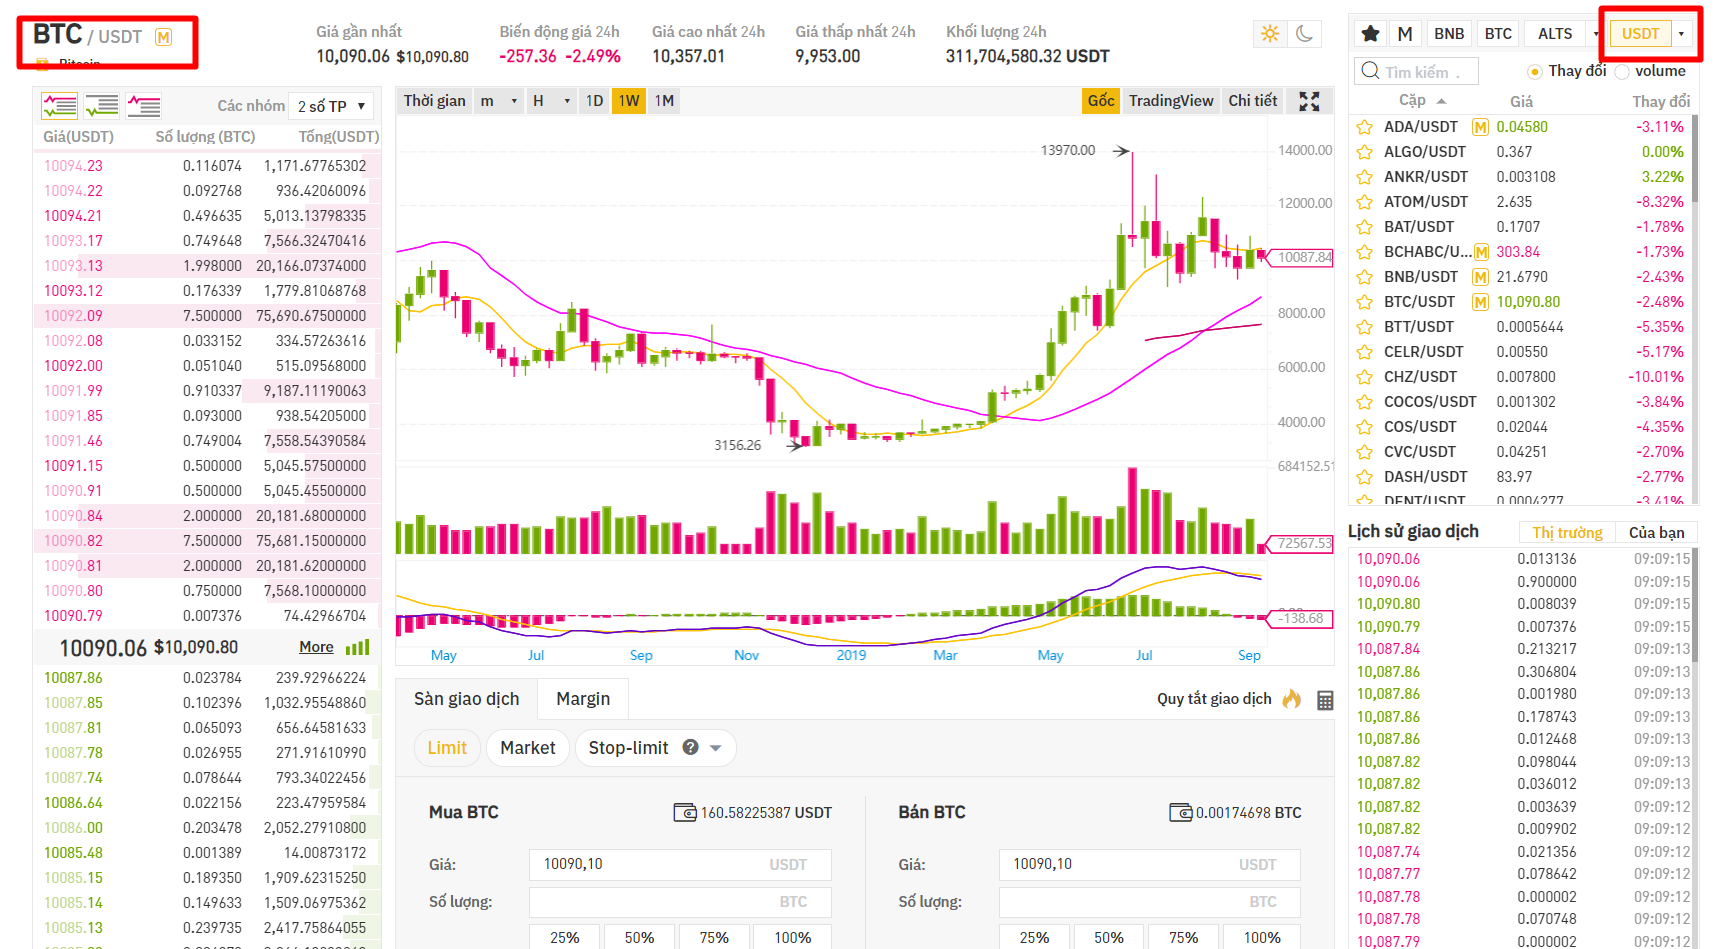This screenshot has width=1734, height=949.
Task: Open the USDT market dropdown arrow
Action: point(1681,34)
